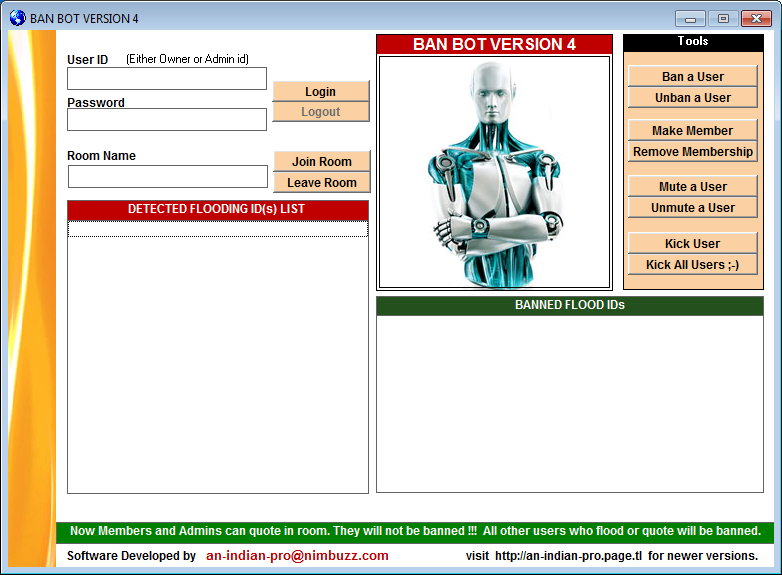Click the globe icon in title bar
Viewport: 782px width, 575px height.
[x=18, y=18]
